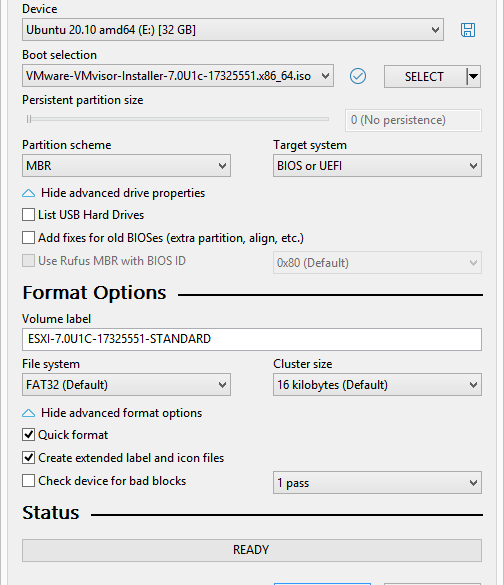Screen dimensions: 504x585
Task: Open the File system FAT32 dropdown
Action: [126, 385]
